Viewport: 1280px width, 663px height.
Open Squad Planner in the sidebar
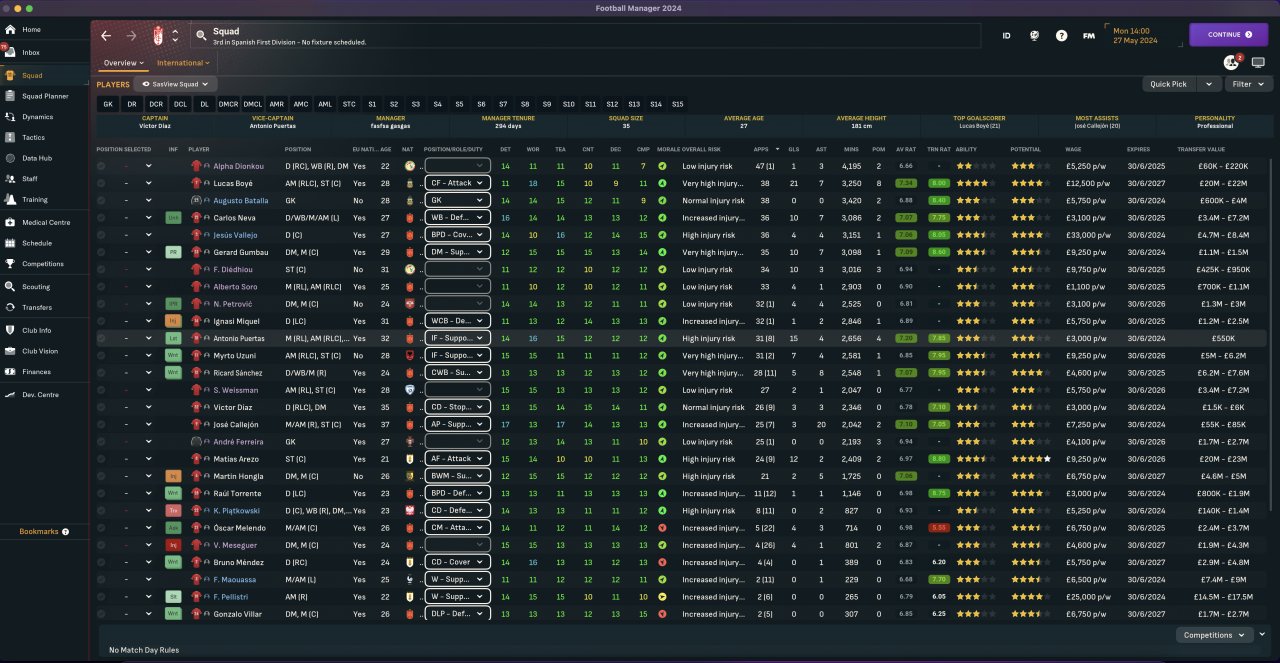[45, 96]
